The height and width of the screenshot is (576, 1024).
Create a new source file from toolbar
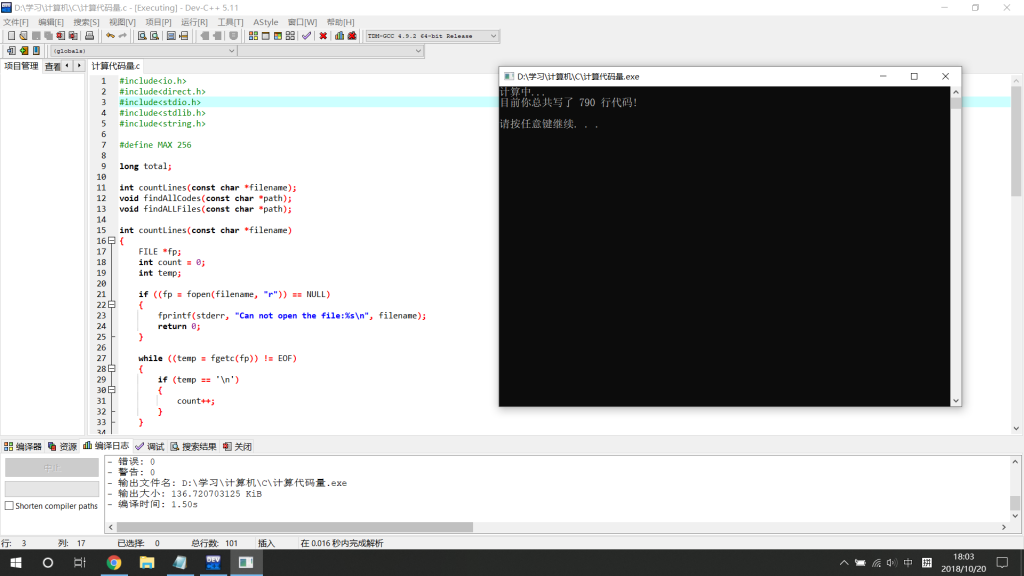tap(11, 36)
